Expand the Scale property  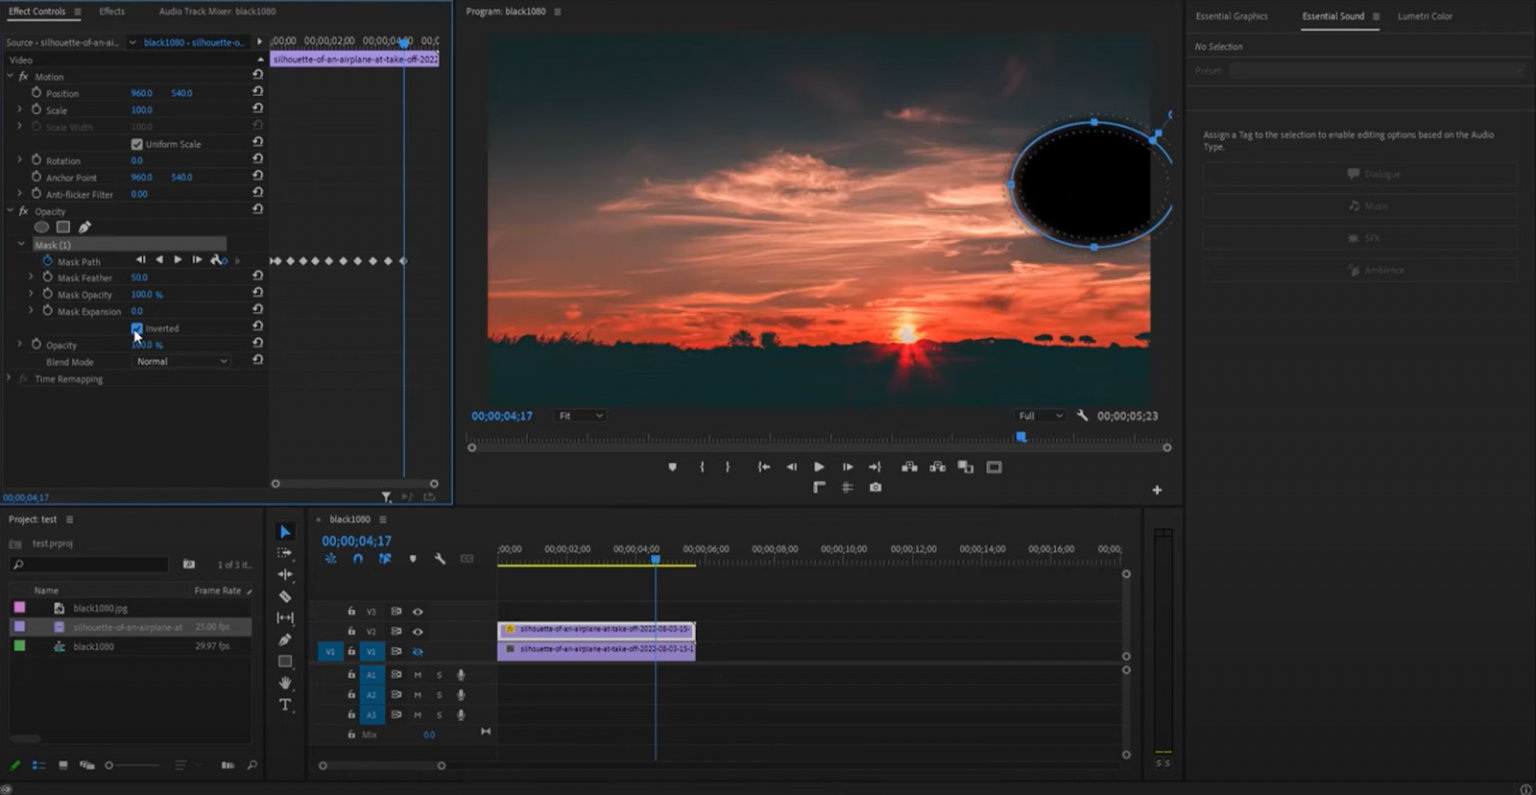[19, 109]
